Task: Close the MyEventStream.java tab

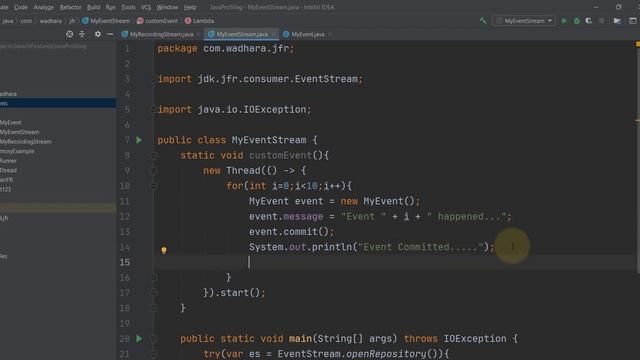Action: (273, 34)
